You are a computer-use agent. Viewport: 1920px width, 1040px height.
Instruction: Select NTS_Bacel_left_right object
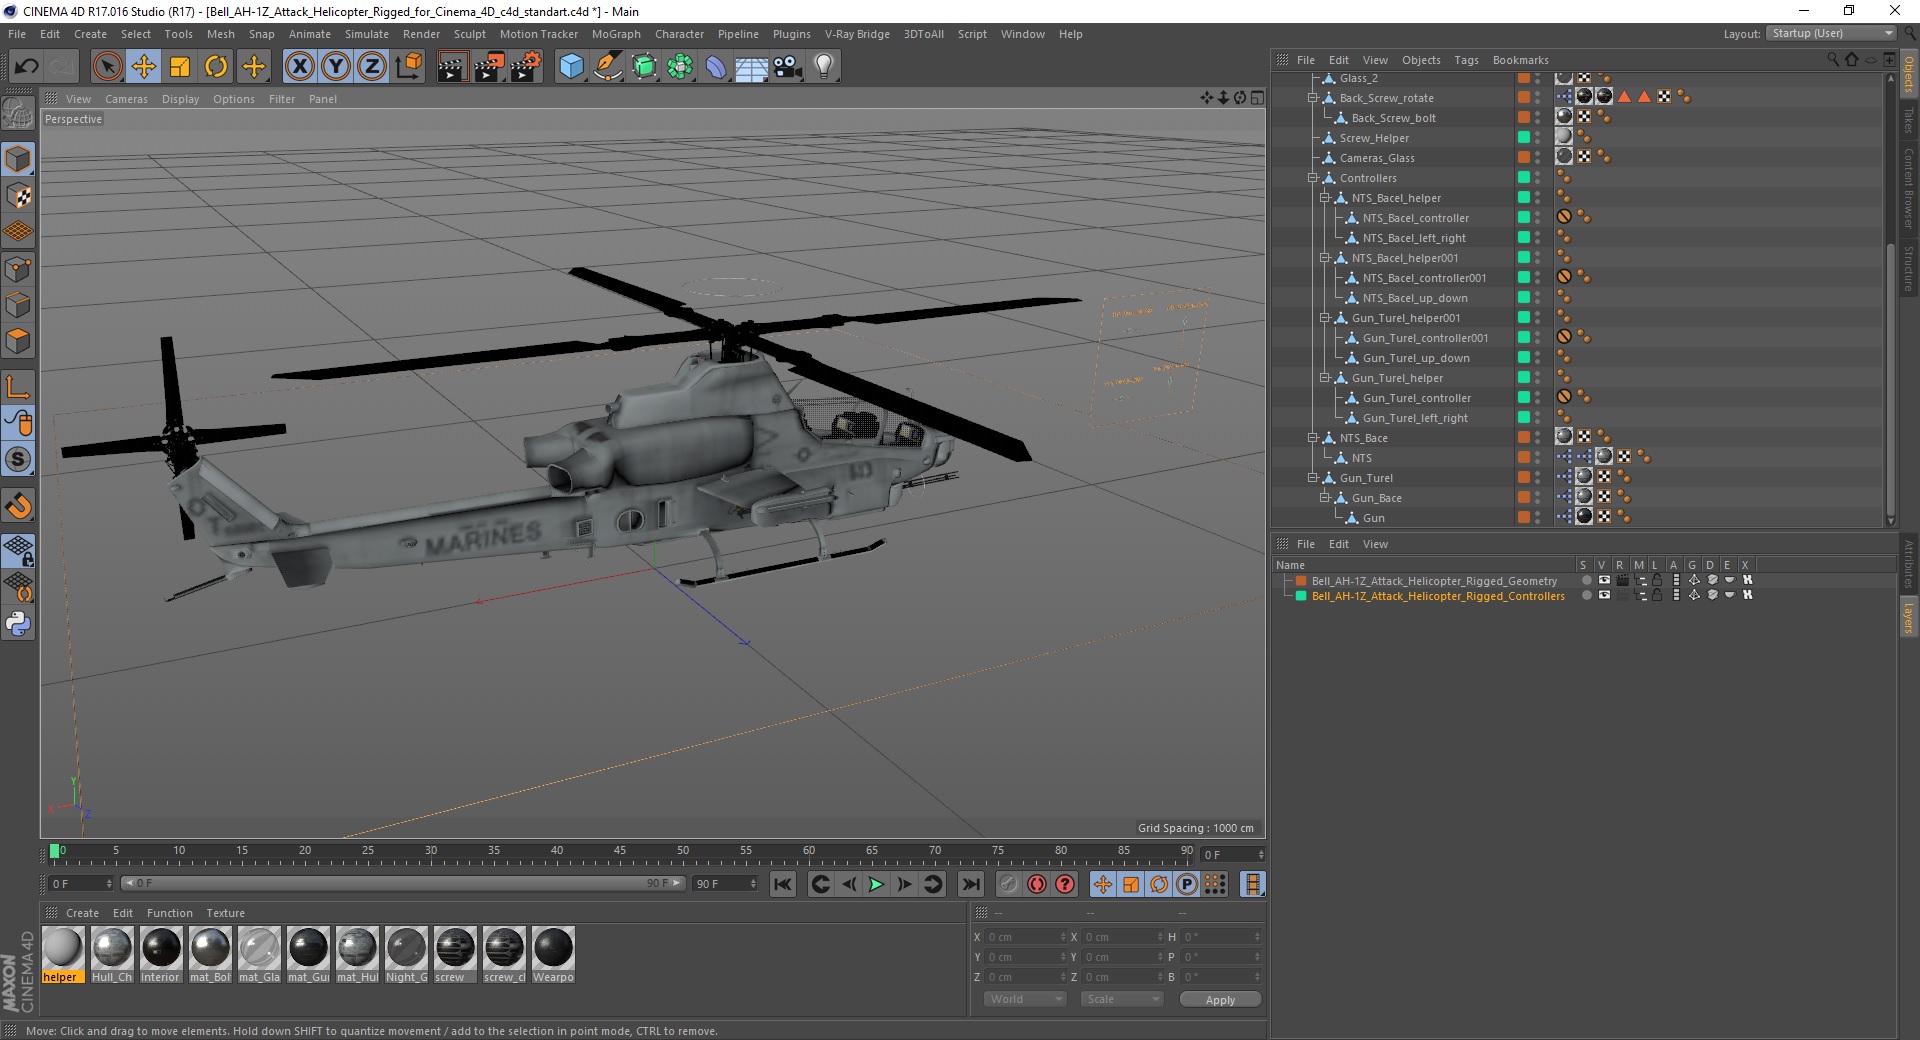coord(1414,238)
